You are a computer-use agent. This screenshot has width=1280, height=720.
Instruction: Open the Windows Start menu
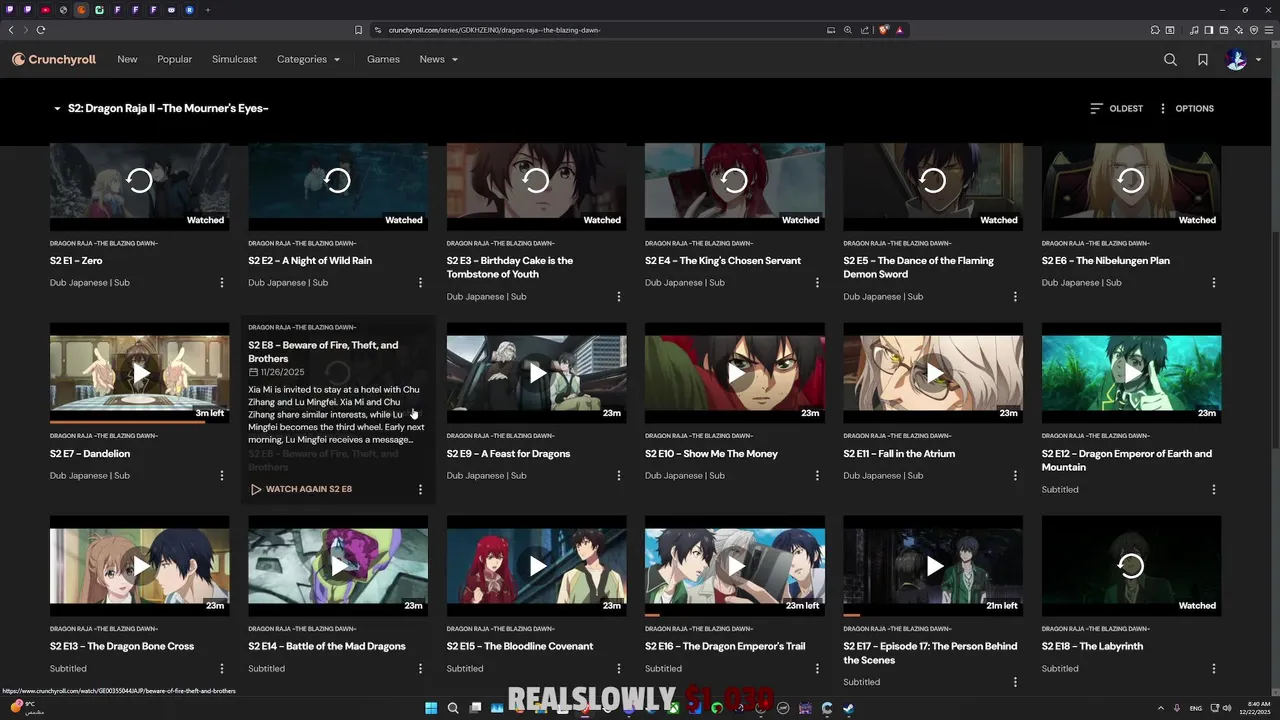click(x=431, y=708)
